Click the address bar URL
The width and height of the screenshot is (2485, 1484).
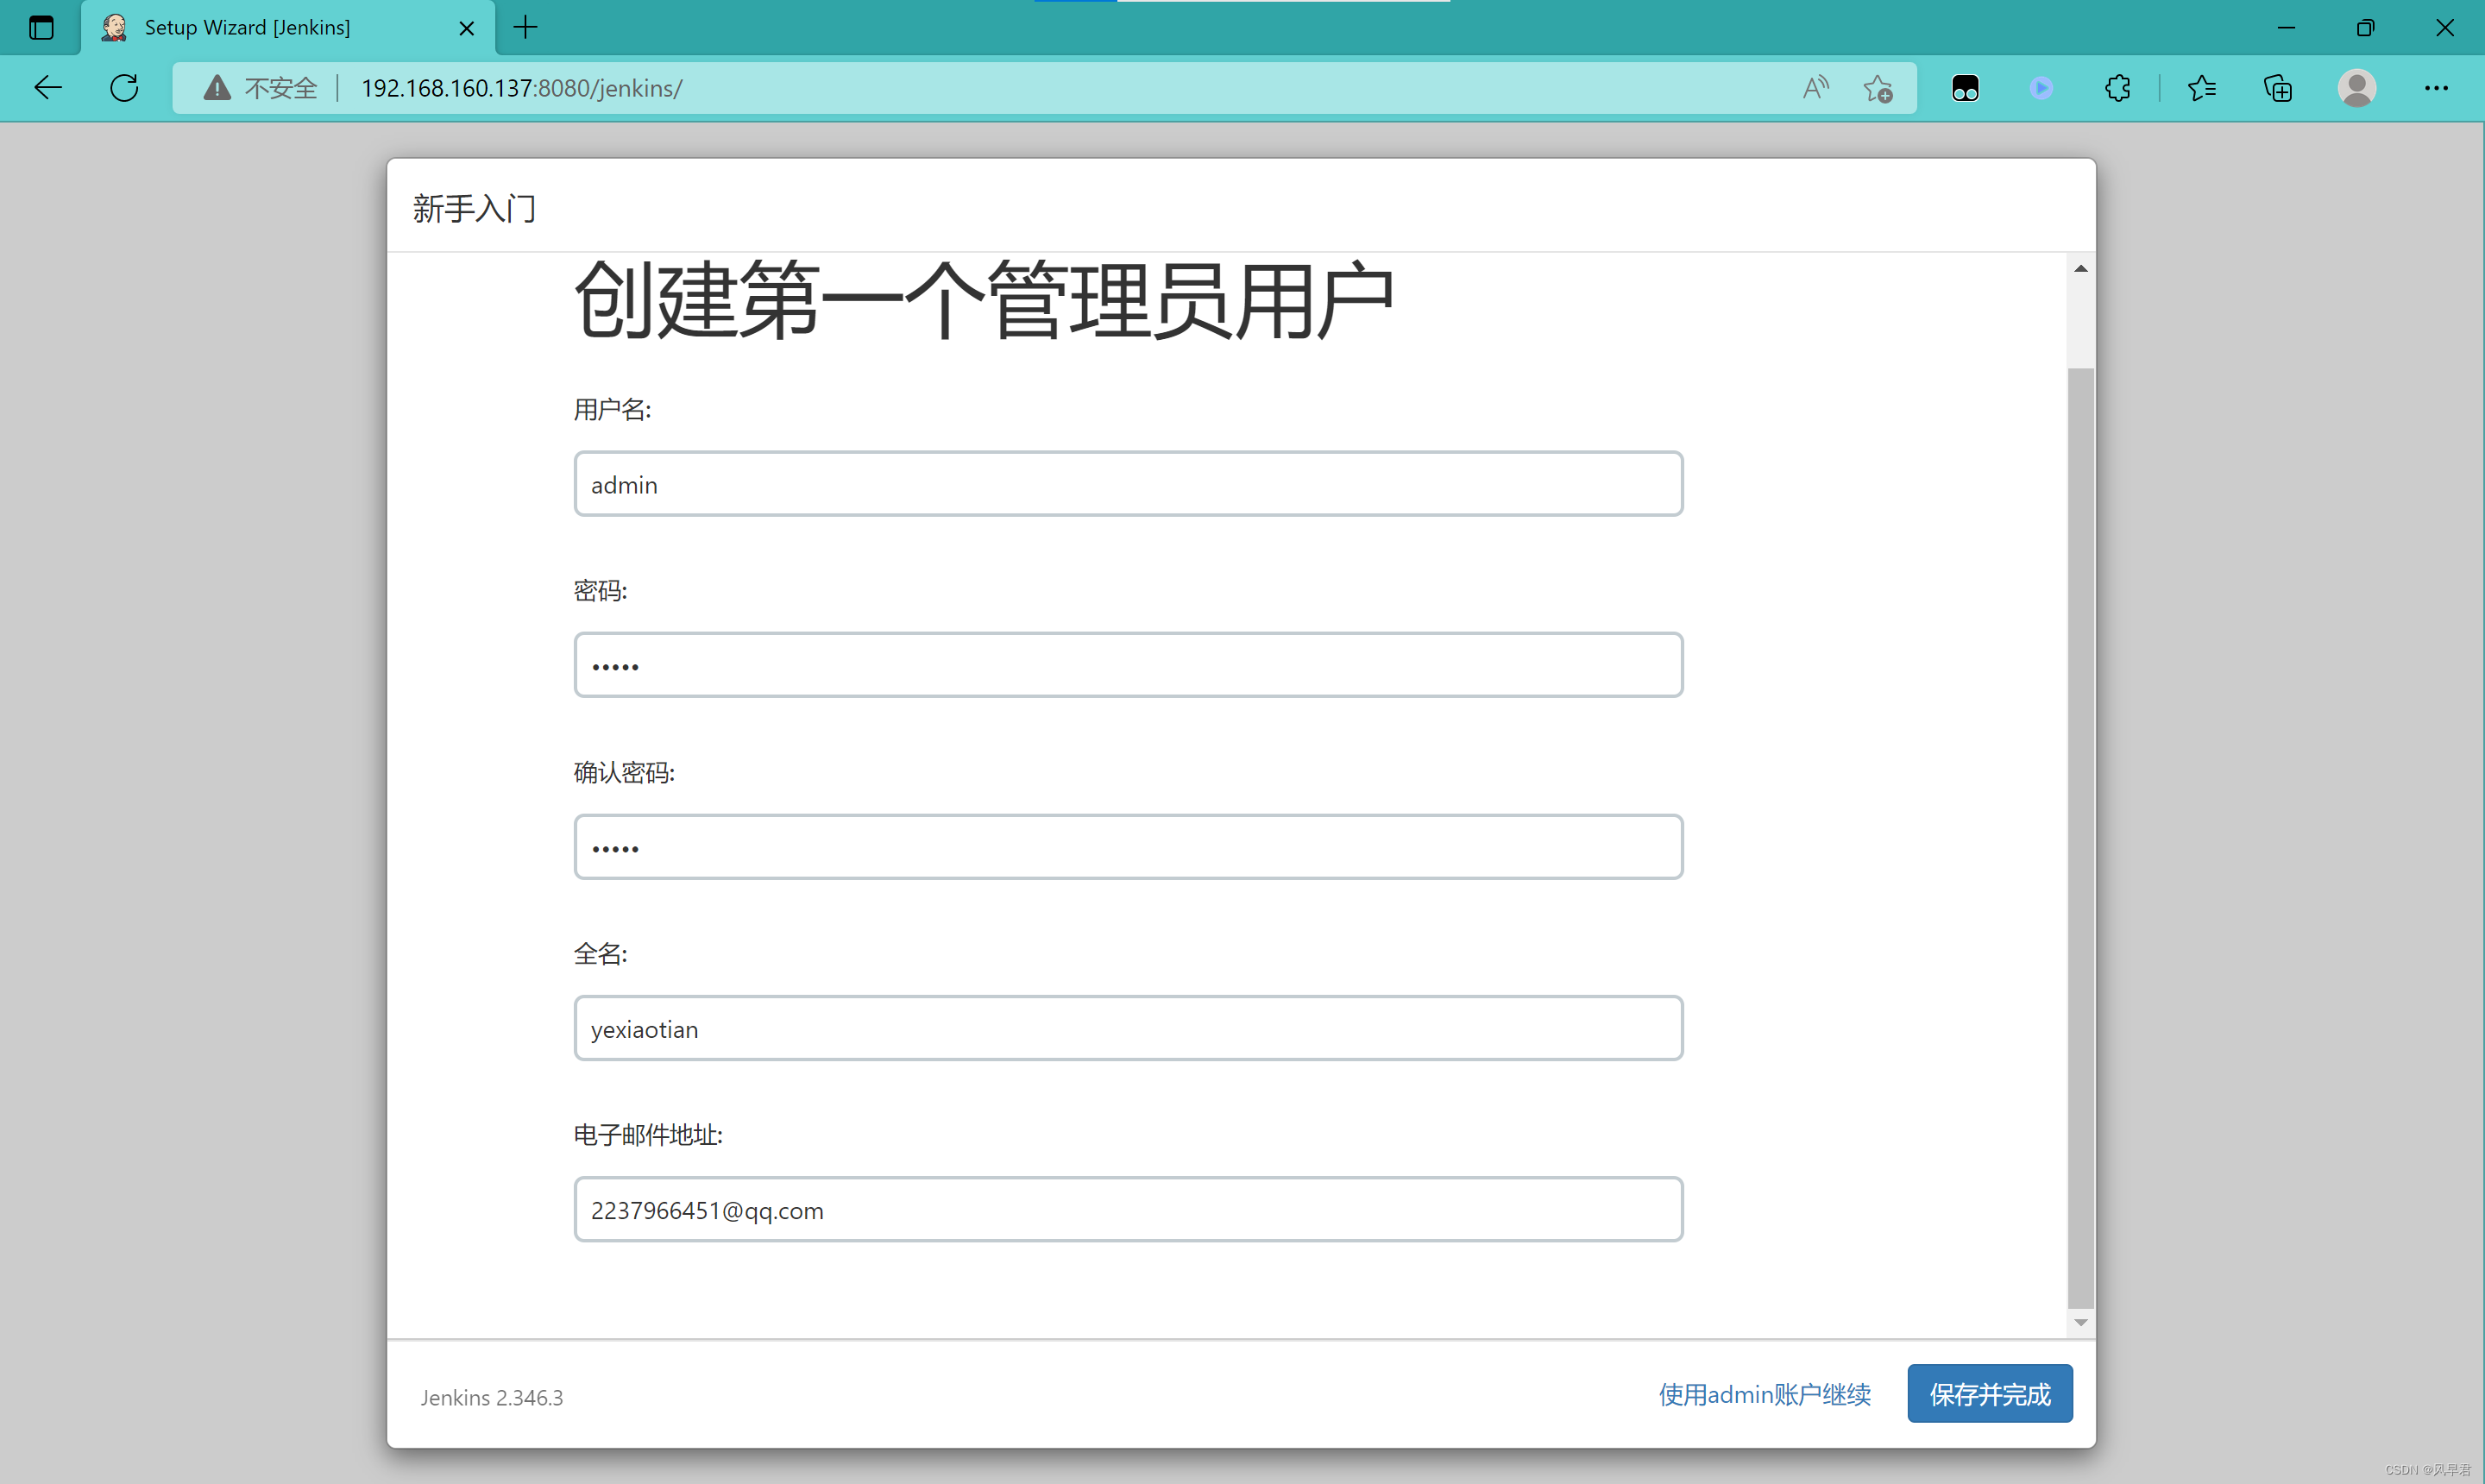pyautogui.click(x=521, y=88)
